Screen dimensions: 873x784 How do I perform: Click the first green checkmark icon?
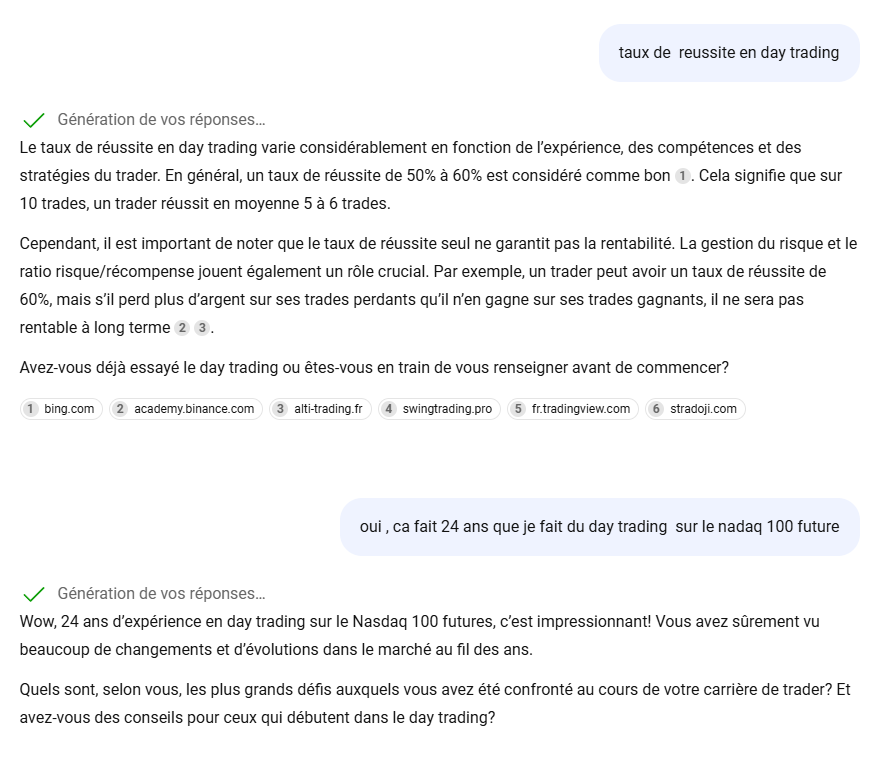(33, 120)
